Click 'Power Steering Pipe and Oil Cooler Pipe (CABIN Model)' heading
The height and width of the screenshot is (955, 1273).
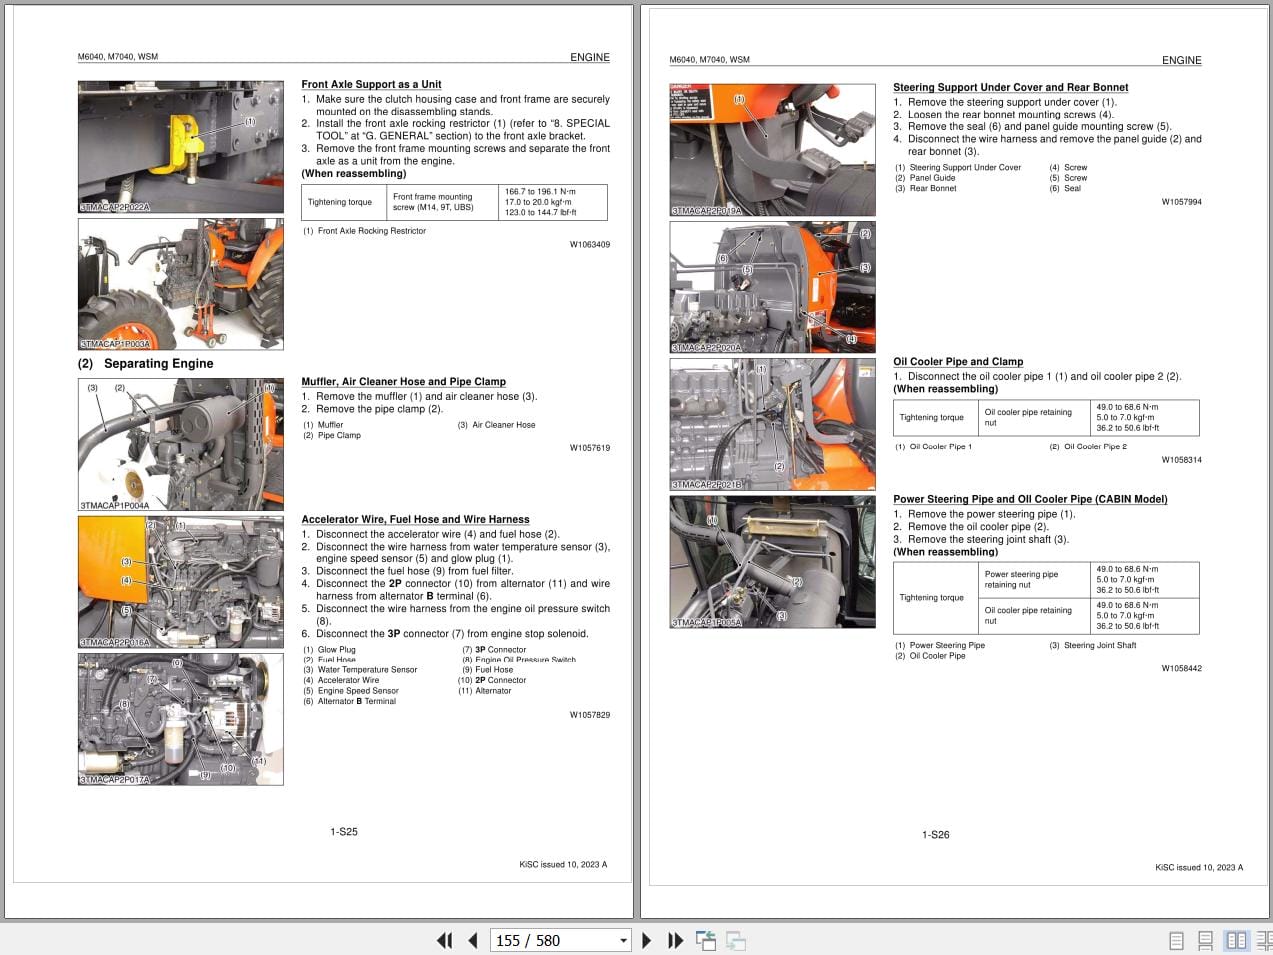(x=1030, y=500)
